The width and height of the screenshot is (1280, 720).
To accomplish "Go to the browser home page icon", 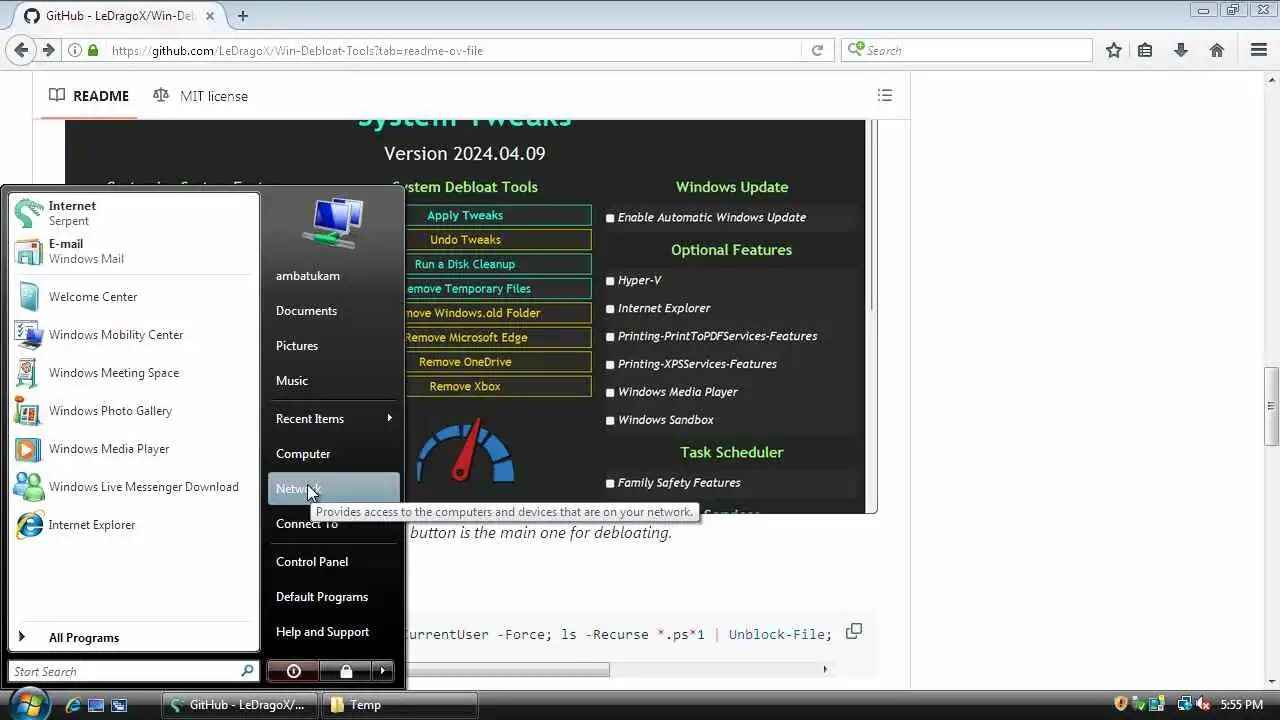I will tap(1217, 50).
